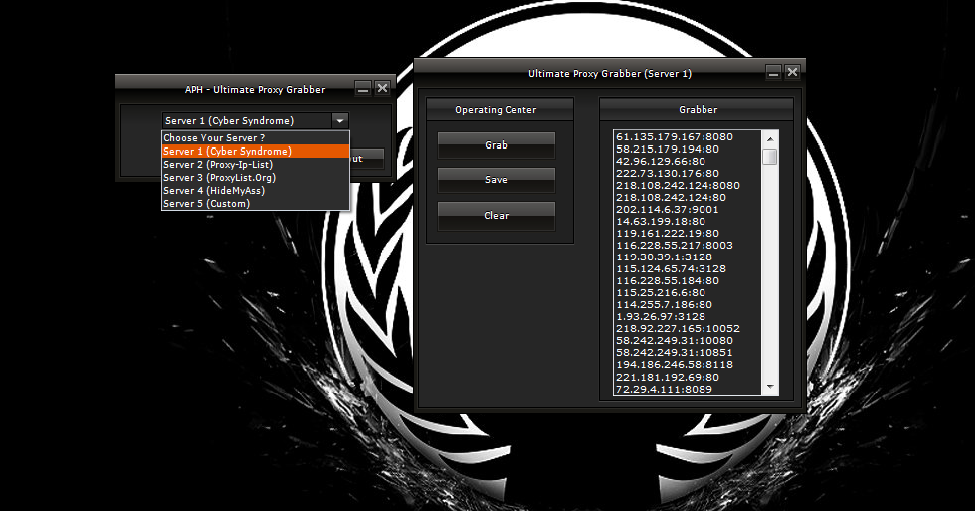Viewport: 975px width, 511px height.
Task: Click the Save button in Operating Center
Action: pyautogui.click(x=496, y=180)
